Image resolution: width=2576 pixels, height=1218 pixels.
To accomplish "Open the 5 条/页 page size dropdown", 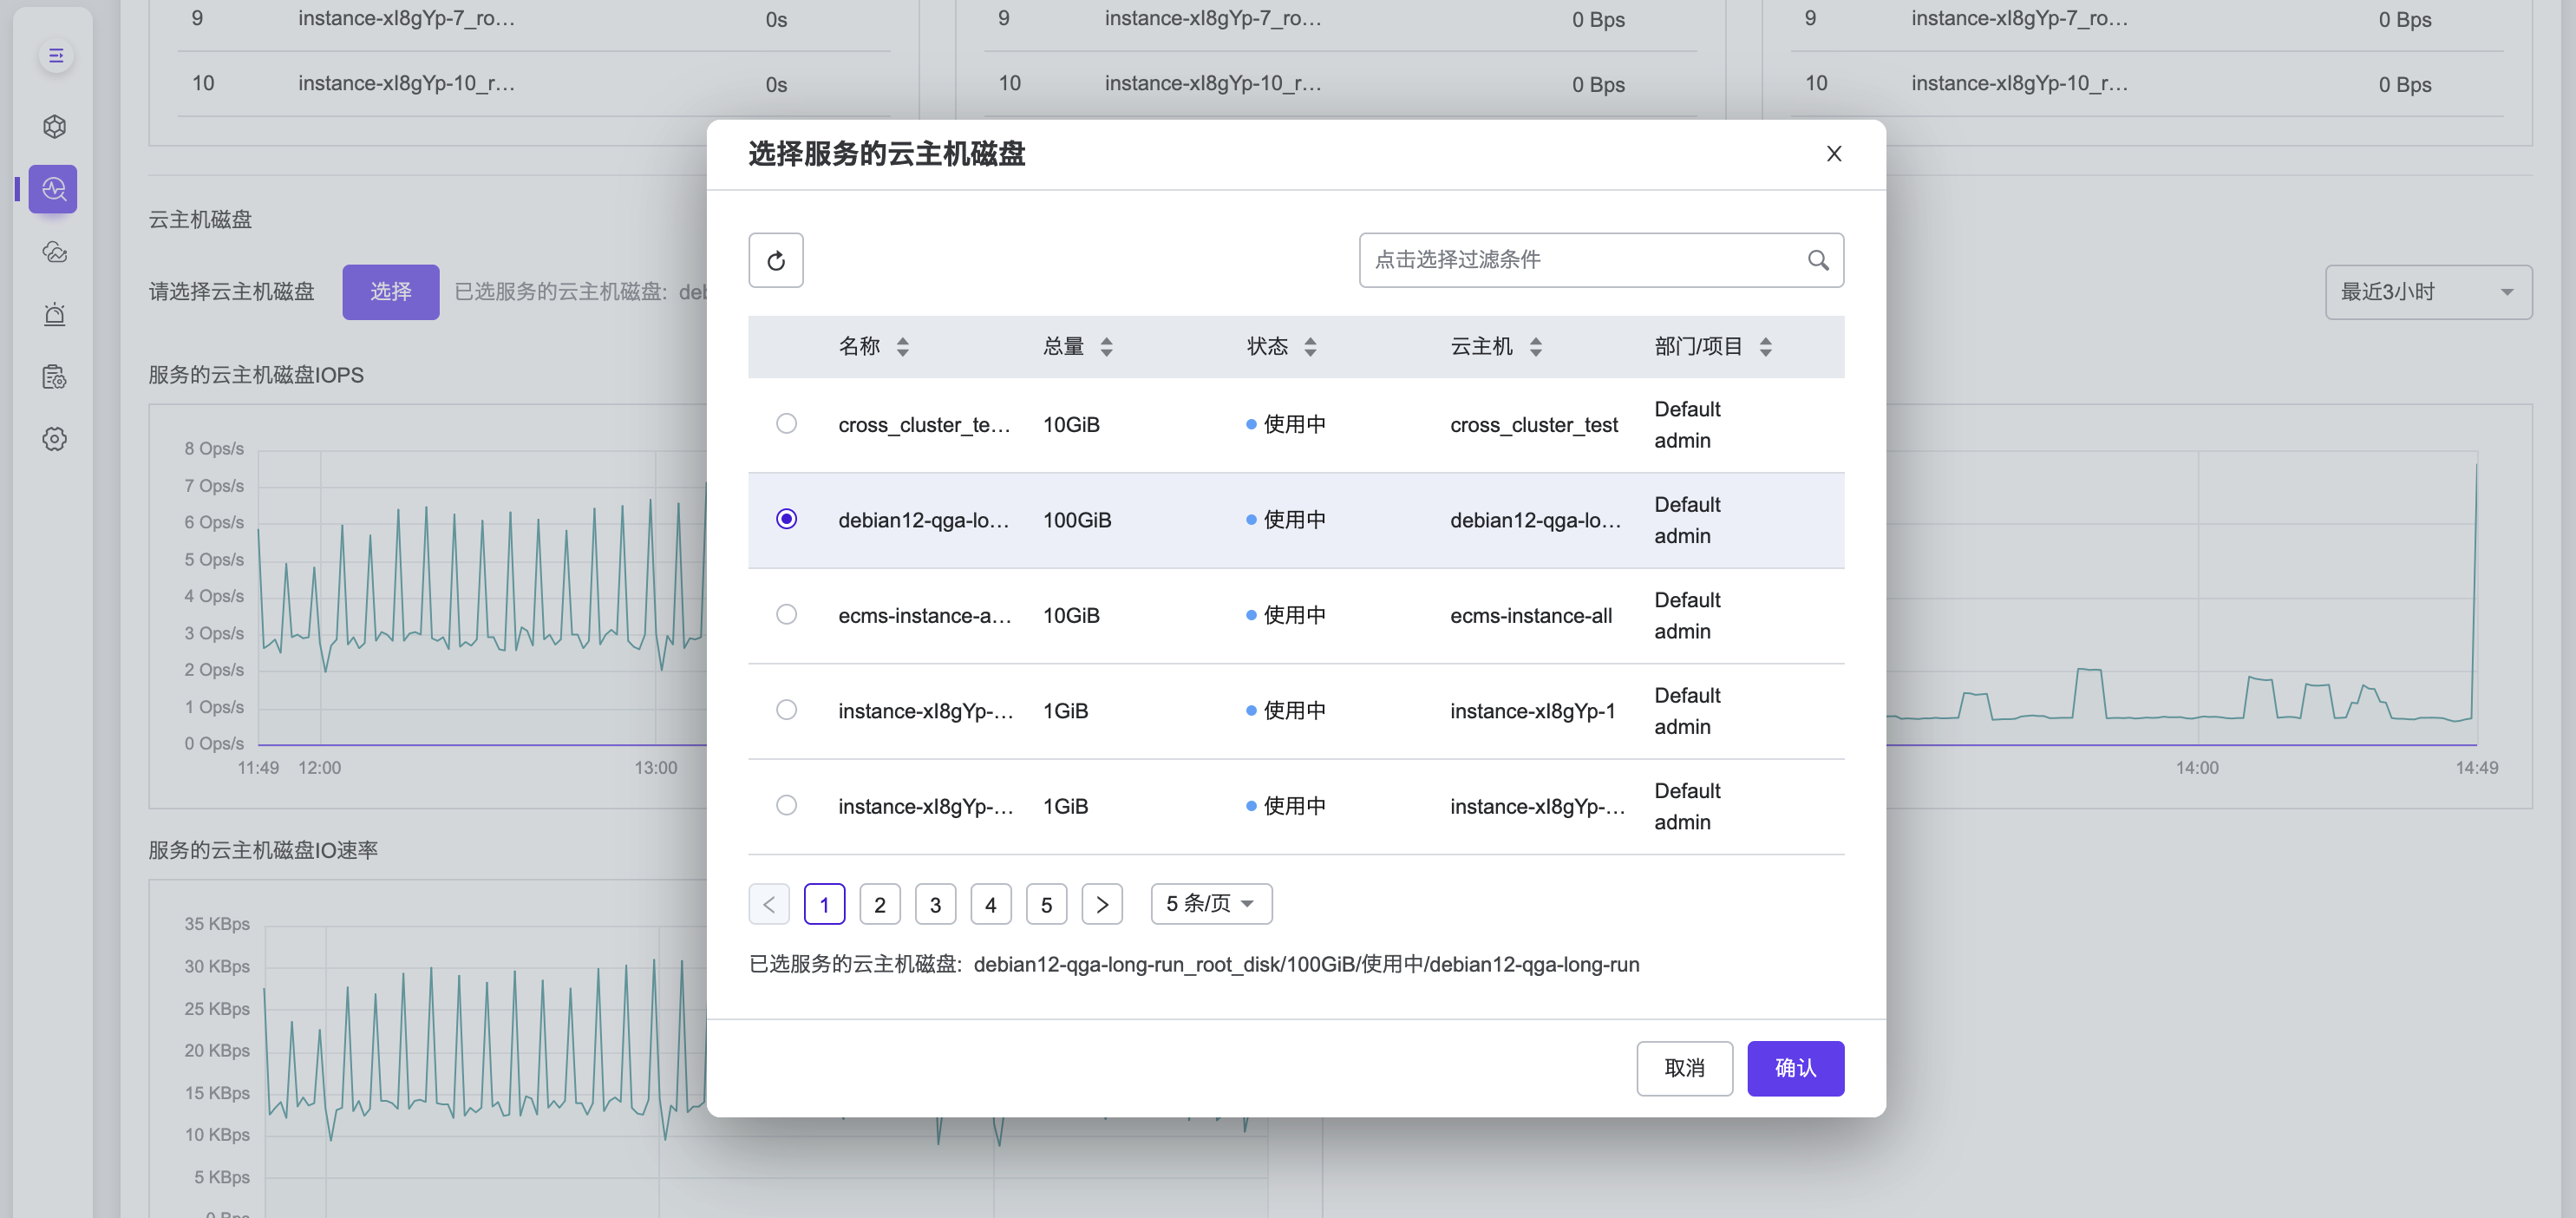I will coord(1211,904).
